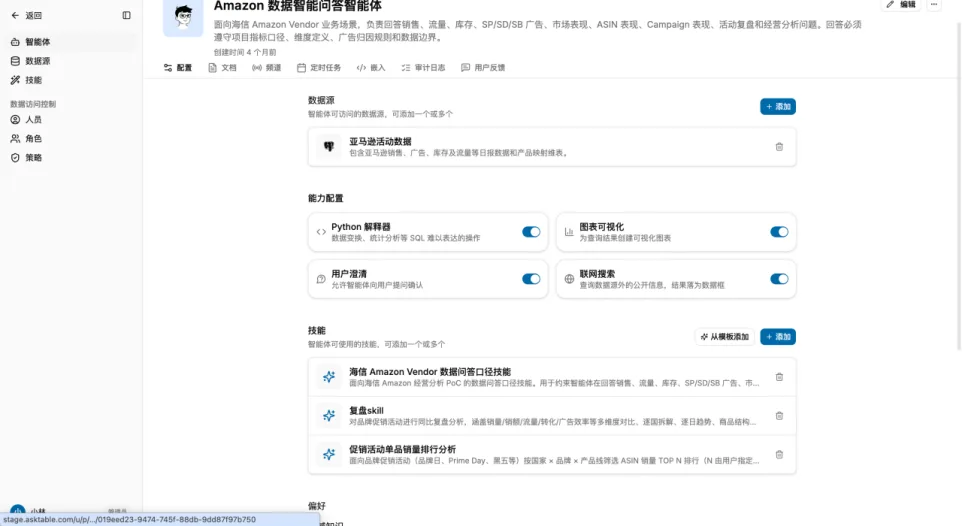Collapse the sidebar panel icon

click(126, 15)
